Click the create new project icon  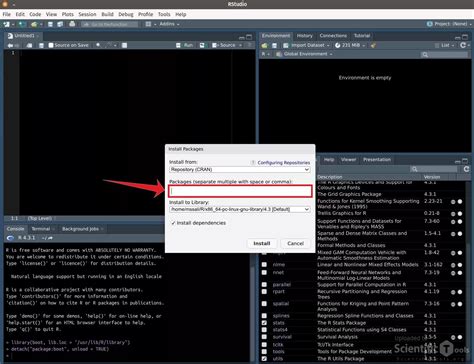point(22,24)
